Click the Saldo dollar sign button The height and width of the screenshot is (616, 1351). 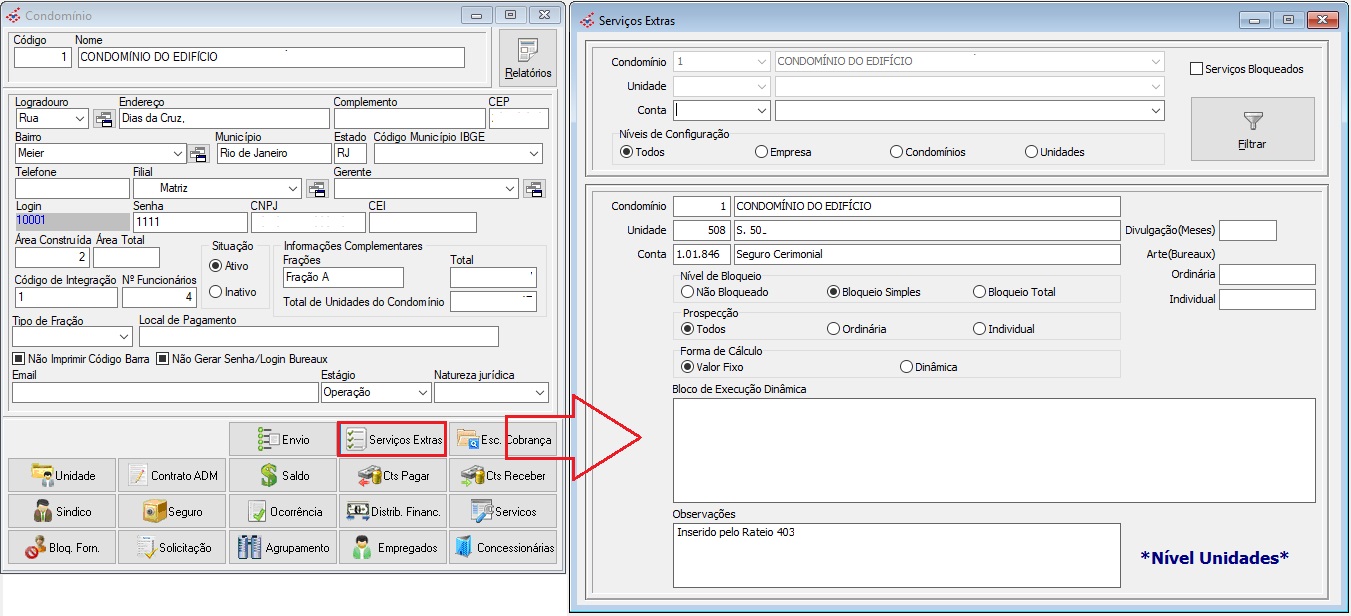(x=283, y=476)
